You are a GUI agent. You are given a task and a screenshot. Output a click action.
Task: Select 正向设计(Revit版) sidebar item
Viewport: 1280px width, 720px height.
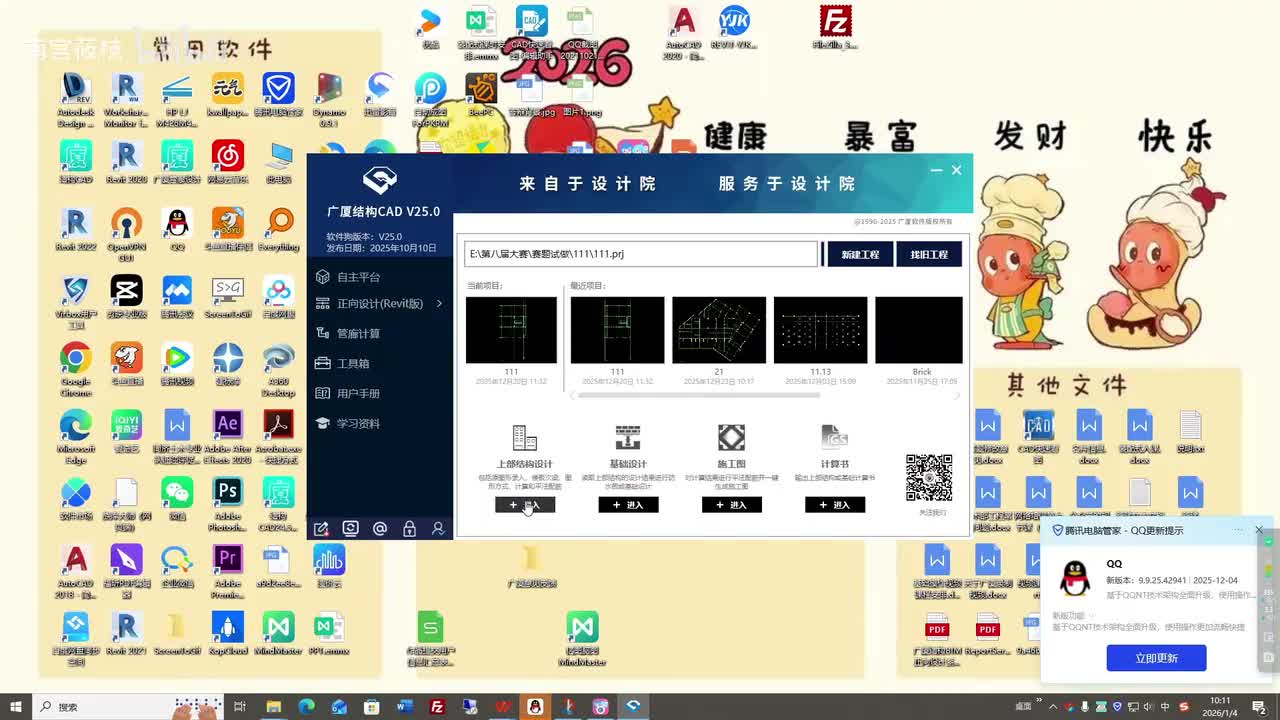379,303
